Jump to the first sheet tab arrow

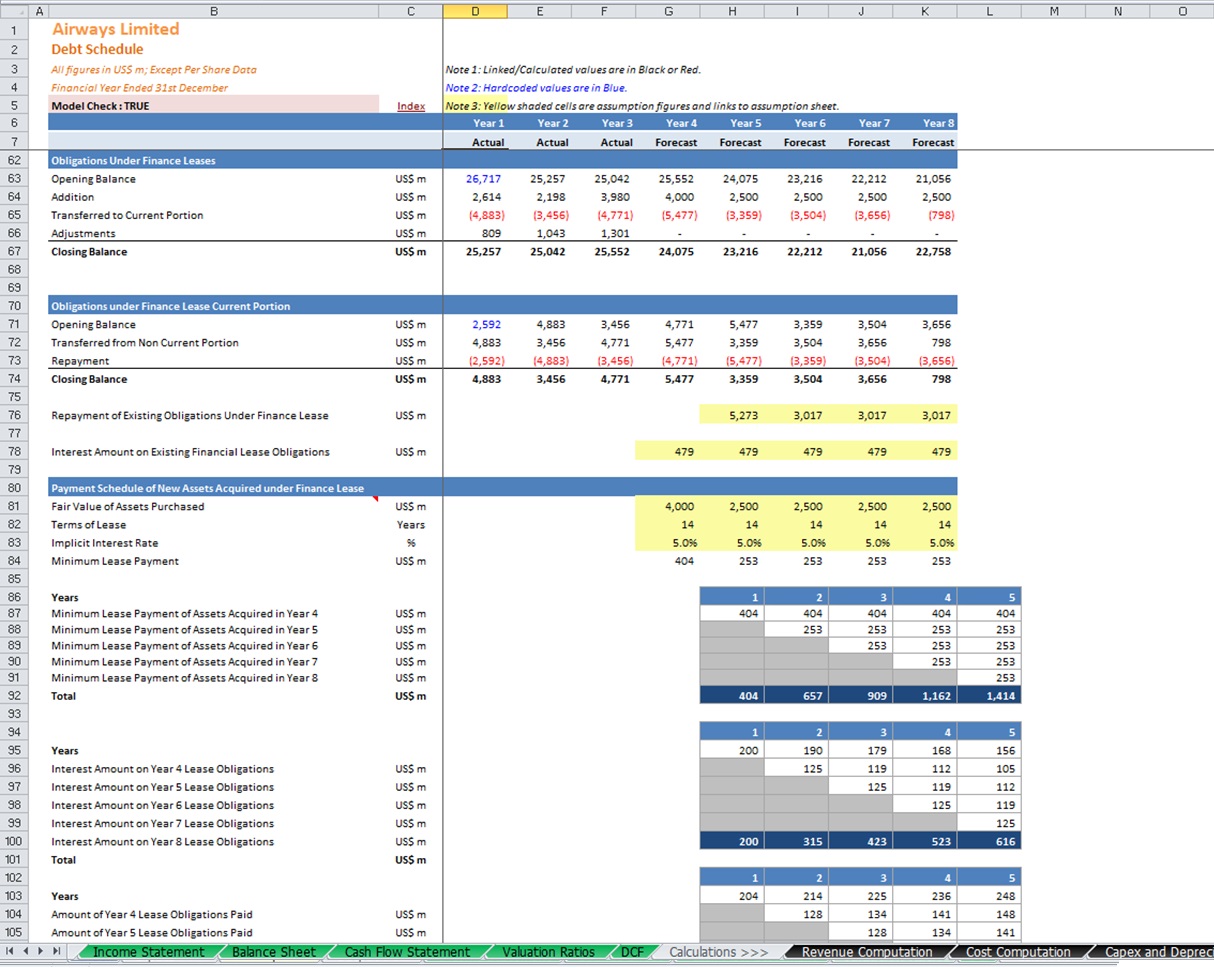[11, 952]
